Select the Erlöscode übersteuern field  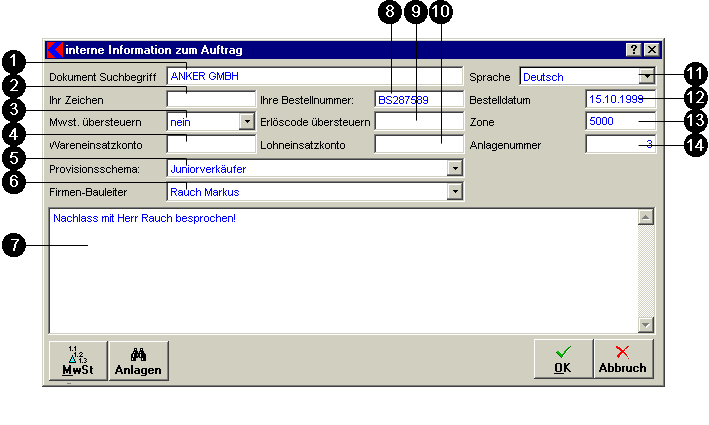pos(418,122)
